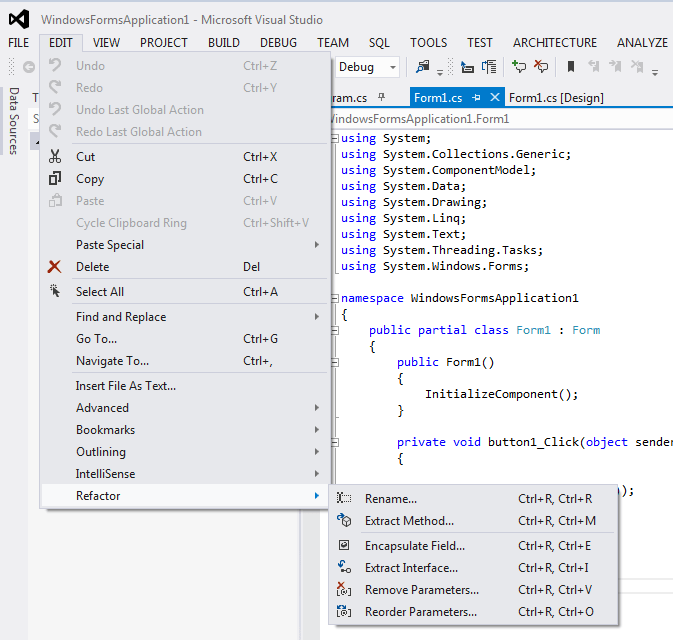This screenshot has width=673, height=640.
Task: Click the navigate backward toolbar button
Action: pos(29,67)
